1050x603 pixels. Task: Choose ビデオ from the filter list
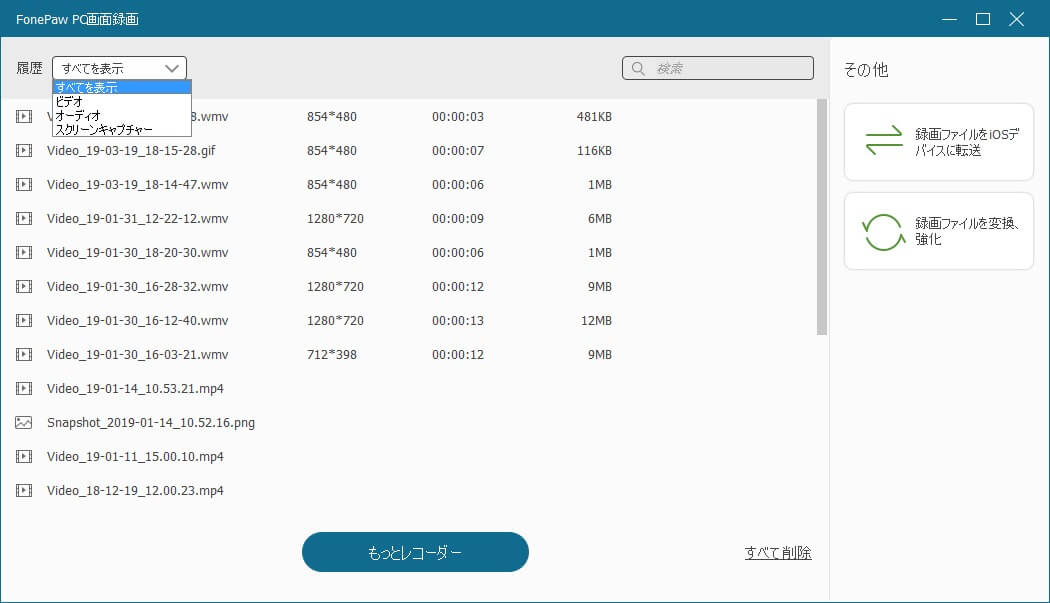click(123, 102)
